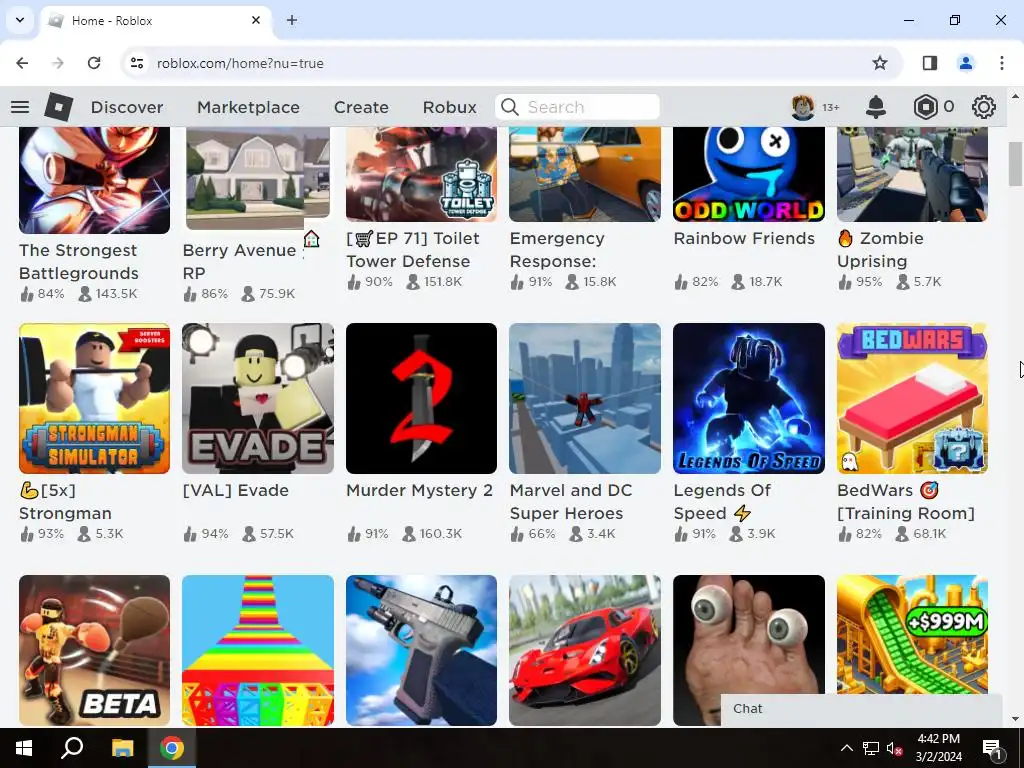
Task: Open Chrome side panel icon
Action: pyautogui.click(x=929, y=63)
